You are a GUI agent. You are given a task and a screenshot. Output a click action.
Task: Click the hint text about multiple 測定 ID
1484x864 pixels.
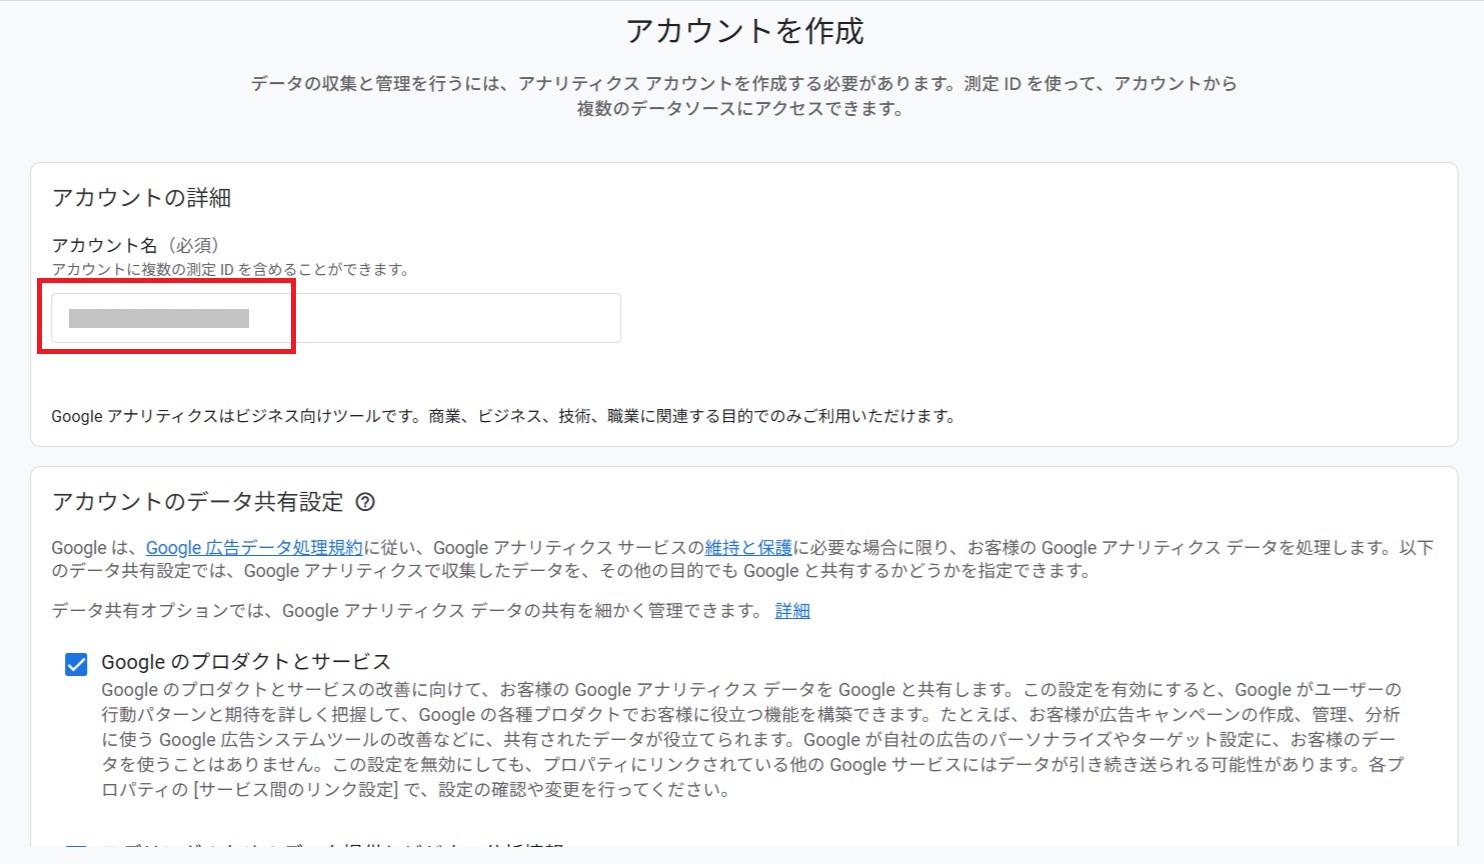pyautogui.click(x=230, y=270)
